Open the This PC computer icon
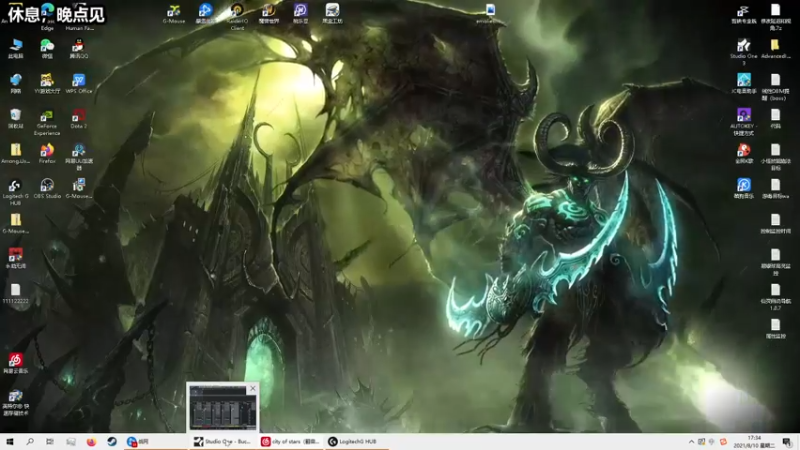 pyautogui.click(x=15, y=48)
